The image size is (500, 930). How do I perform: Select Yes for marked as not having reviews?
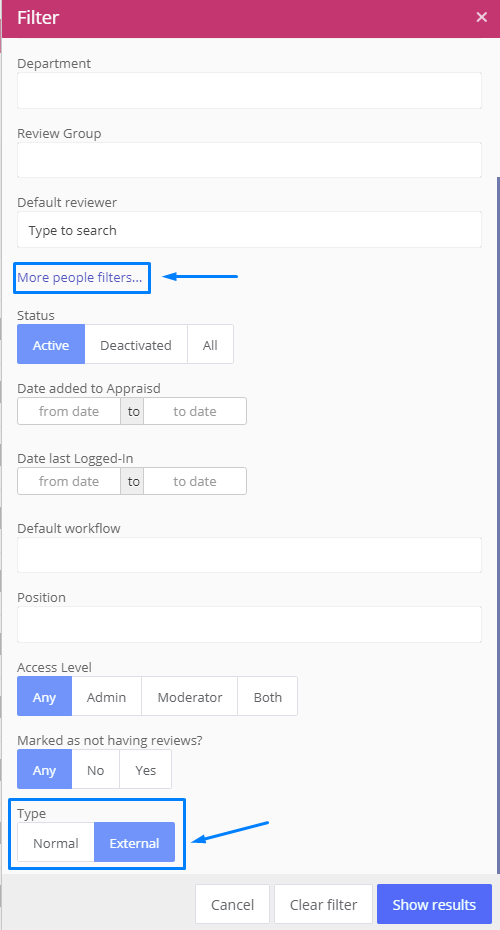coord(145,769)
